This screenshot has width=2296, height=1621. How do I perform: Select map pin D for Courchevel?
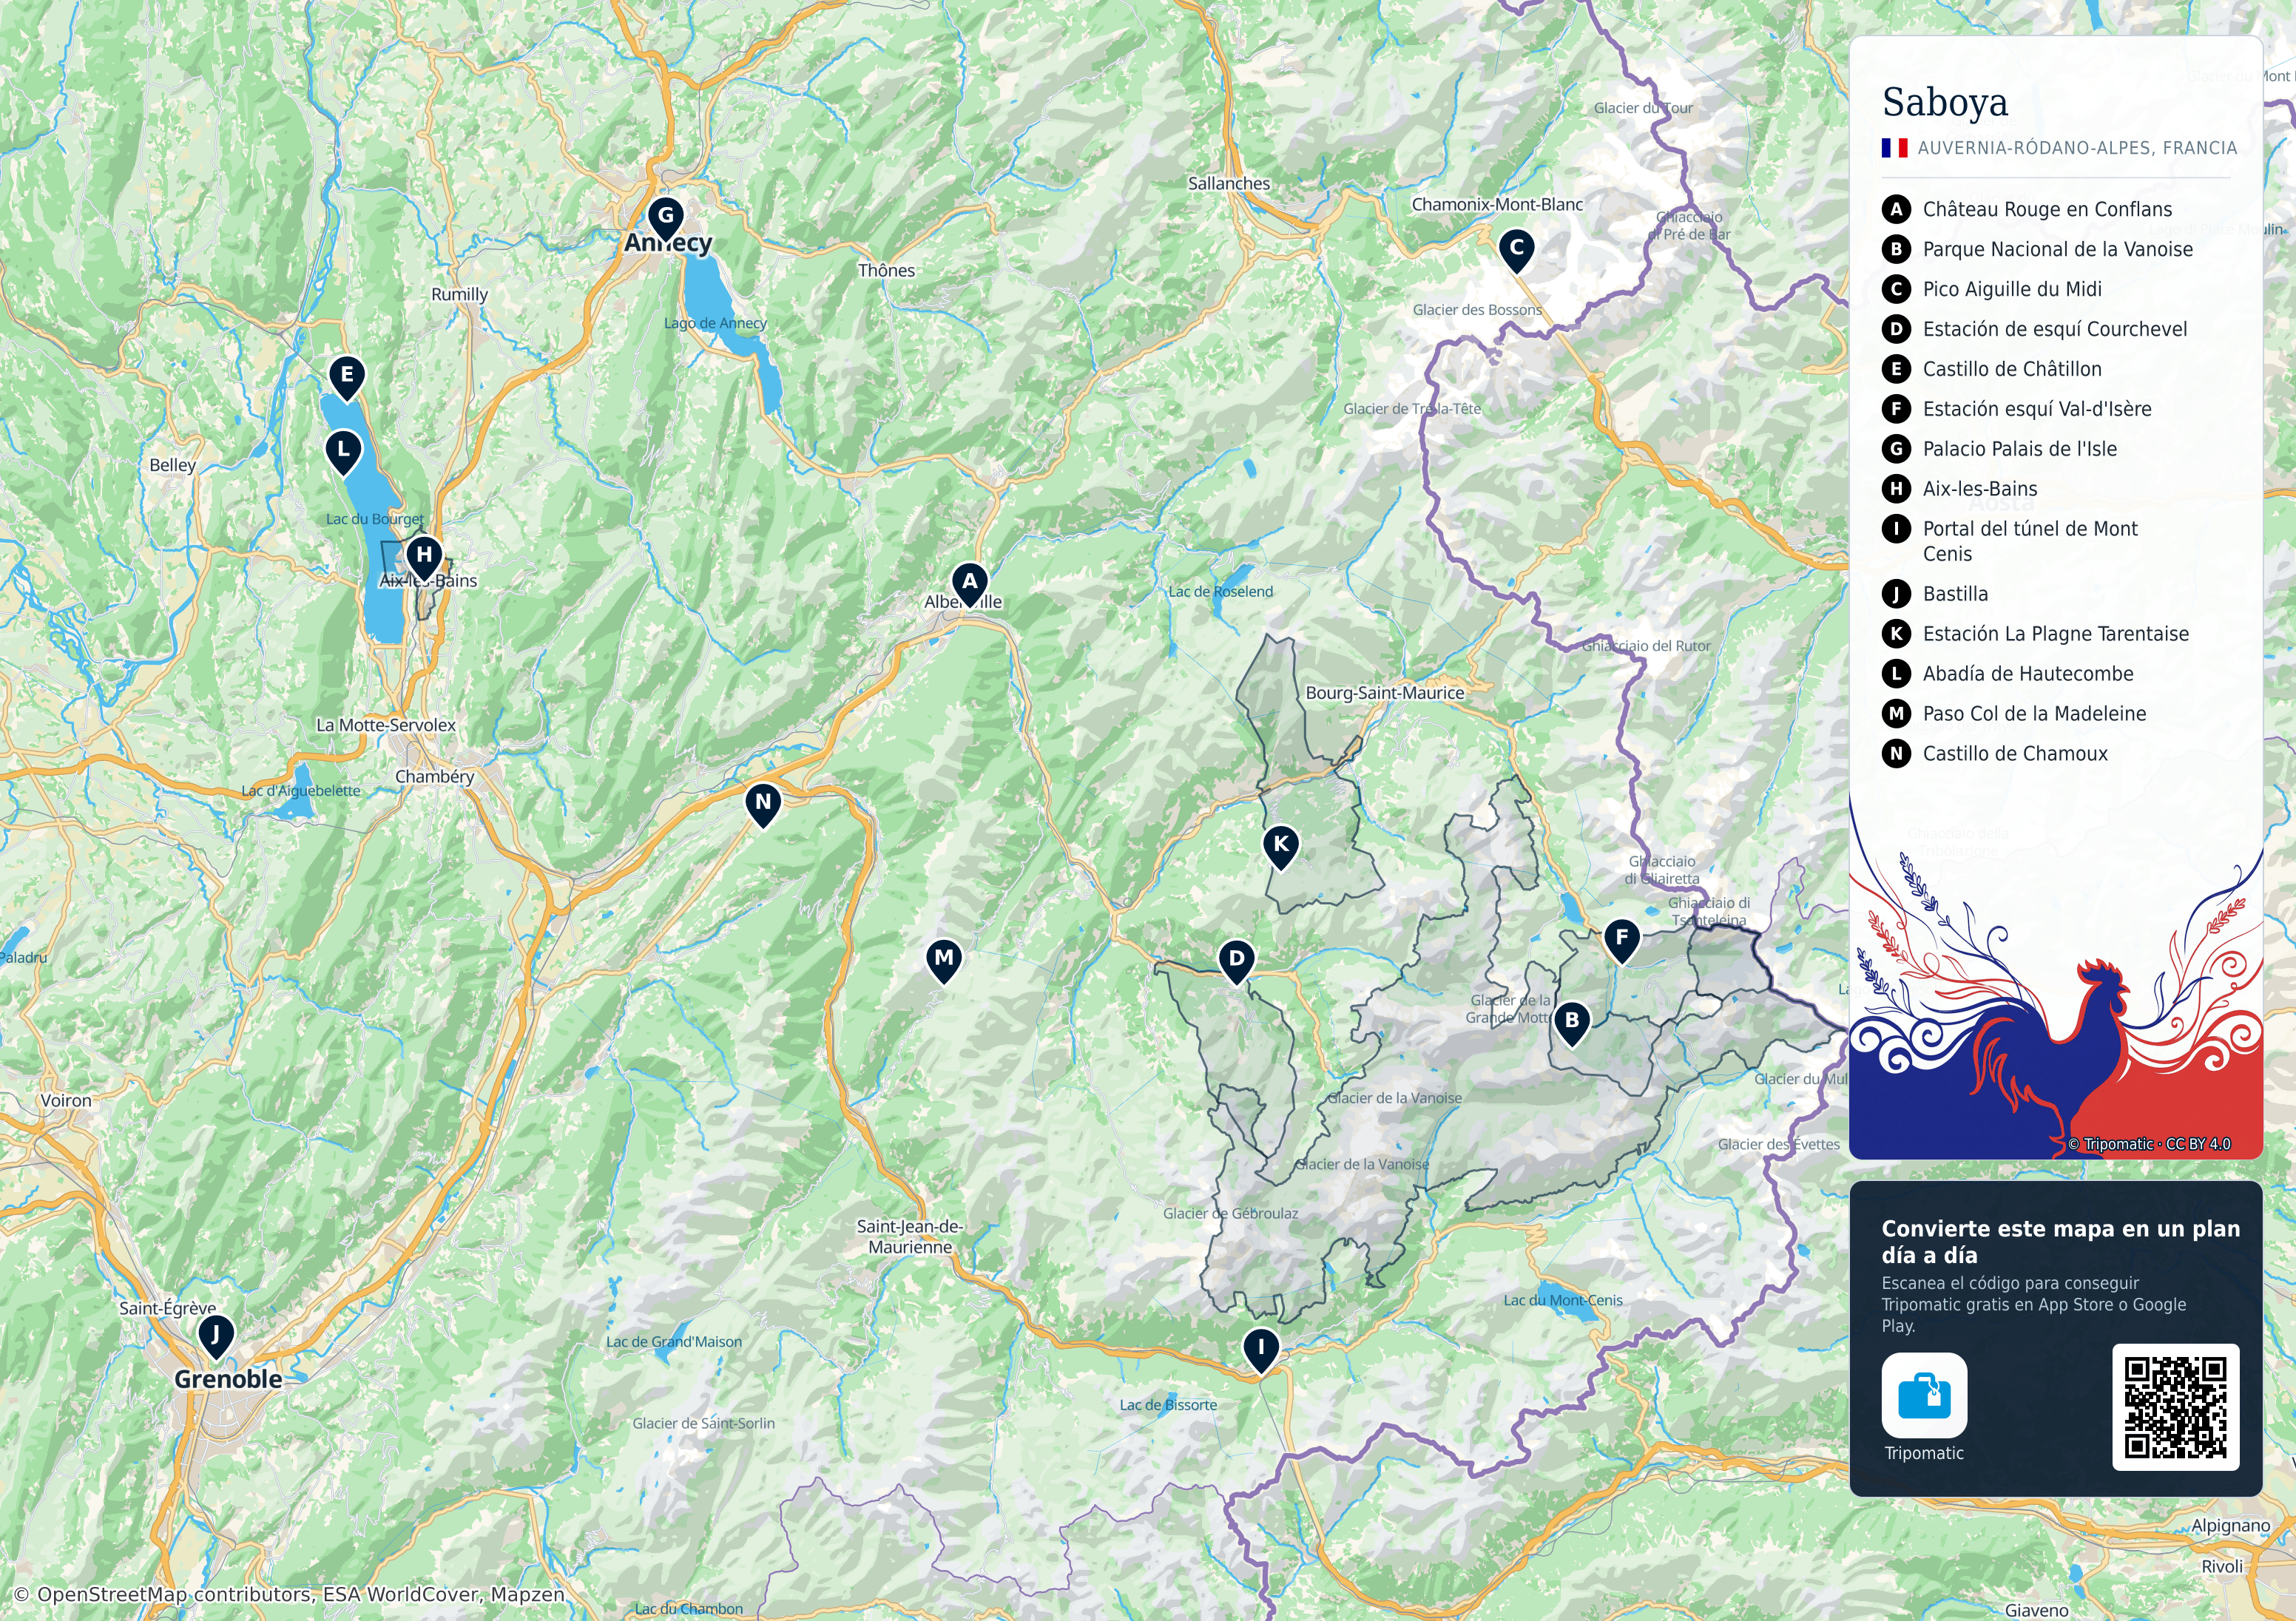pos(1236,962)
